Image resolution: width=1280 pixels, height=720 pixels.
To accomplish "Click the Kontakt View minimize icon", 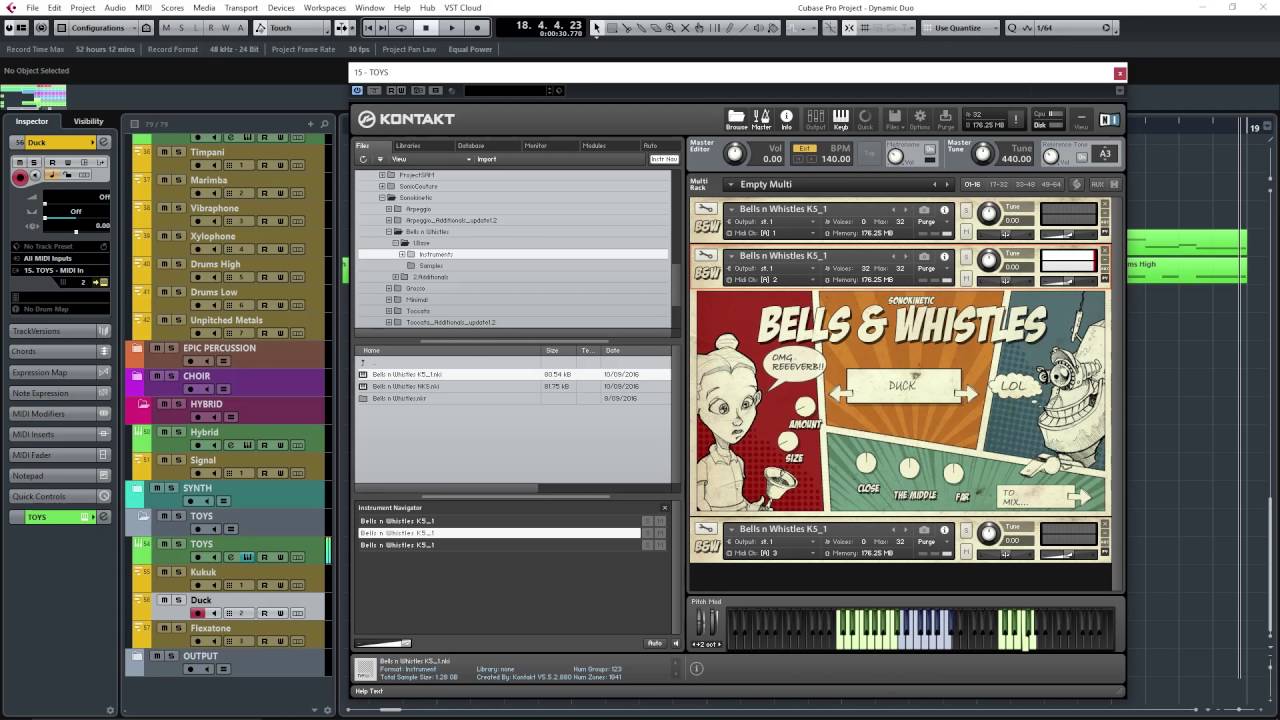I will click(x=1081, y=119).
